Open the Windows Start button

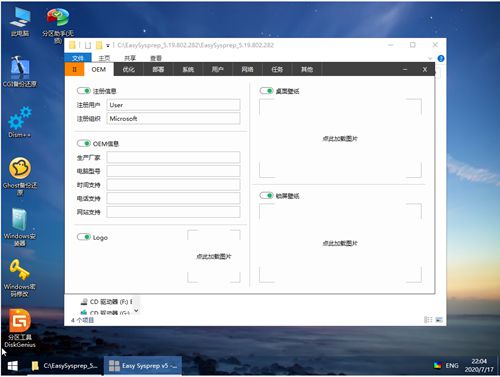tap(13, 366)
